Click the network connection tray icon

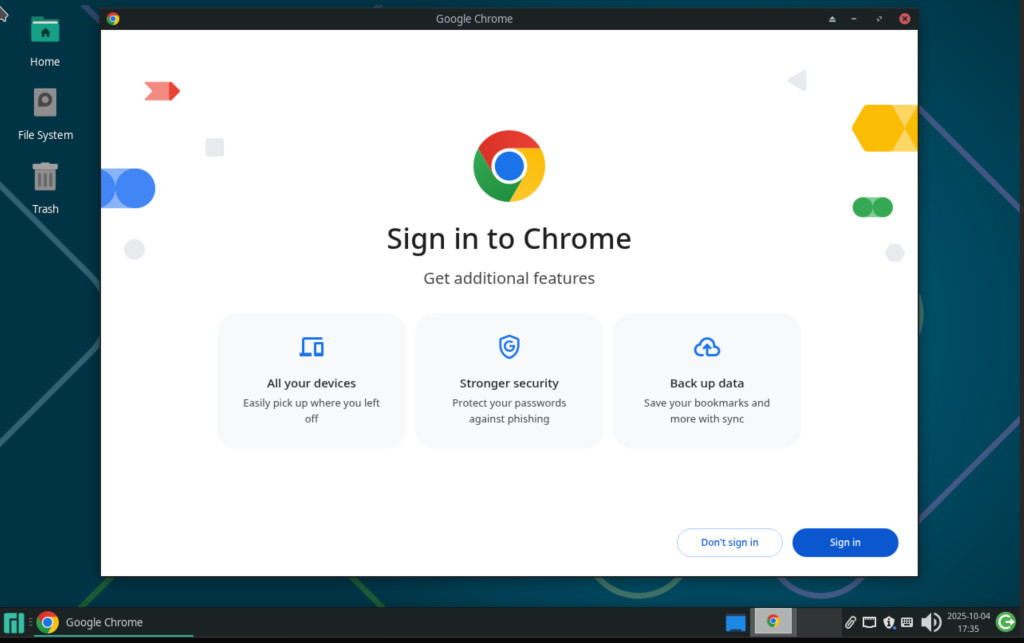870,623
